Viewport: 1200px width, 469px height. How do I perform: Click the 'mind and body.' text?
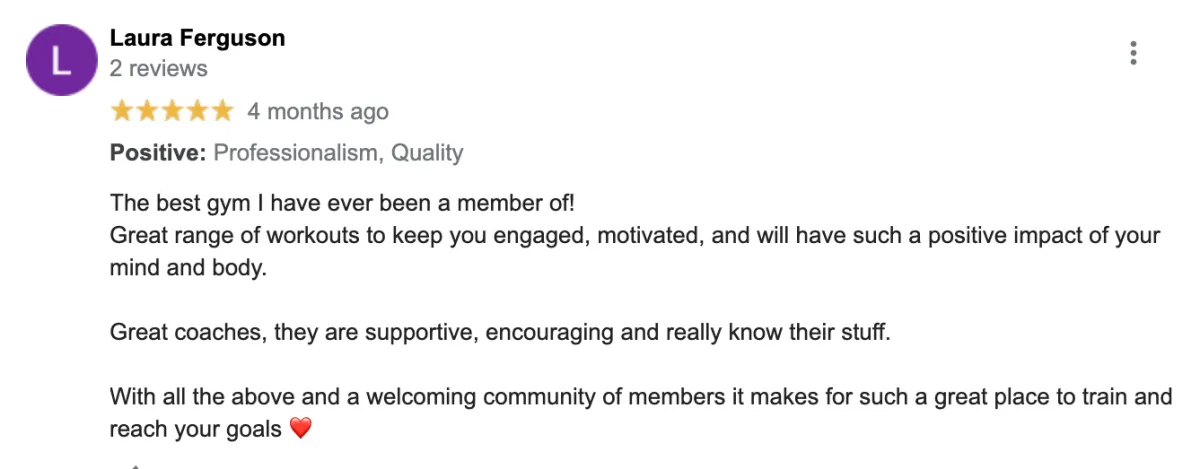click(x=188, y=269)
